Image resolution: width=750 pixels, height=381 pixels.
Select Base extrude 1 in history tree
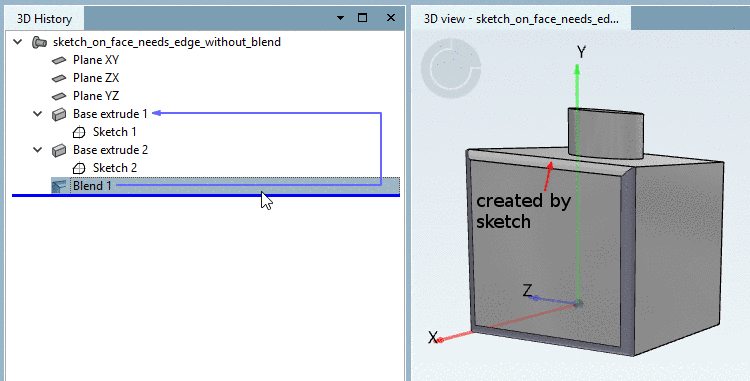(110, 114)
